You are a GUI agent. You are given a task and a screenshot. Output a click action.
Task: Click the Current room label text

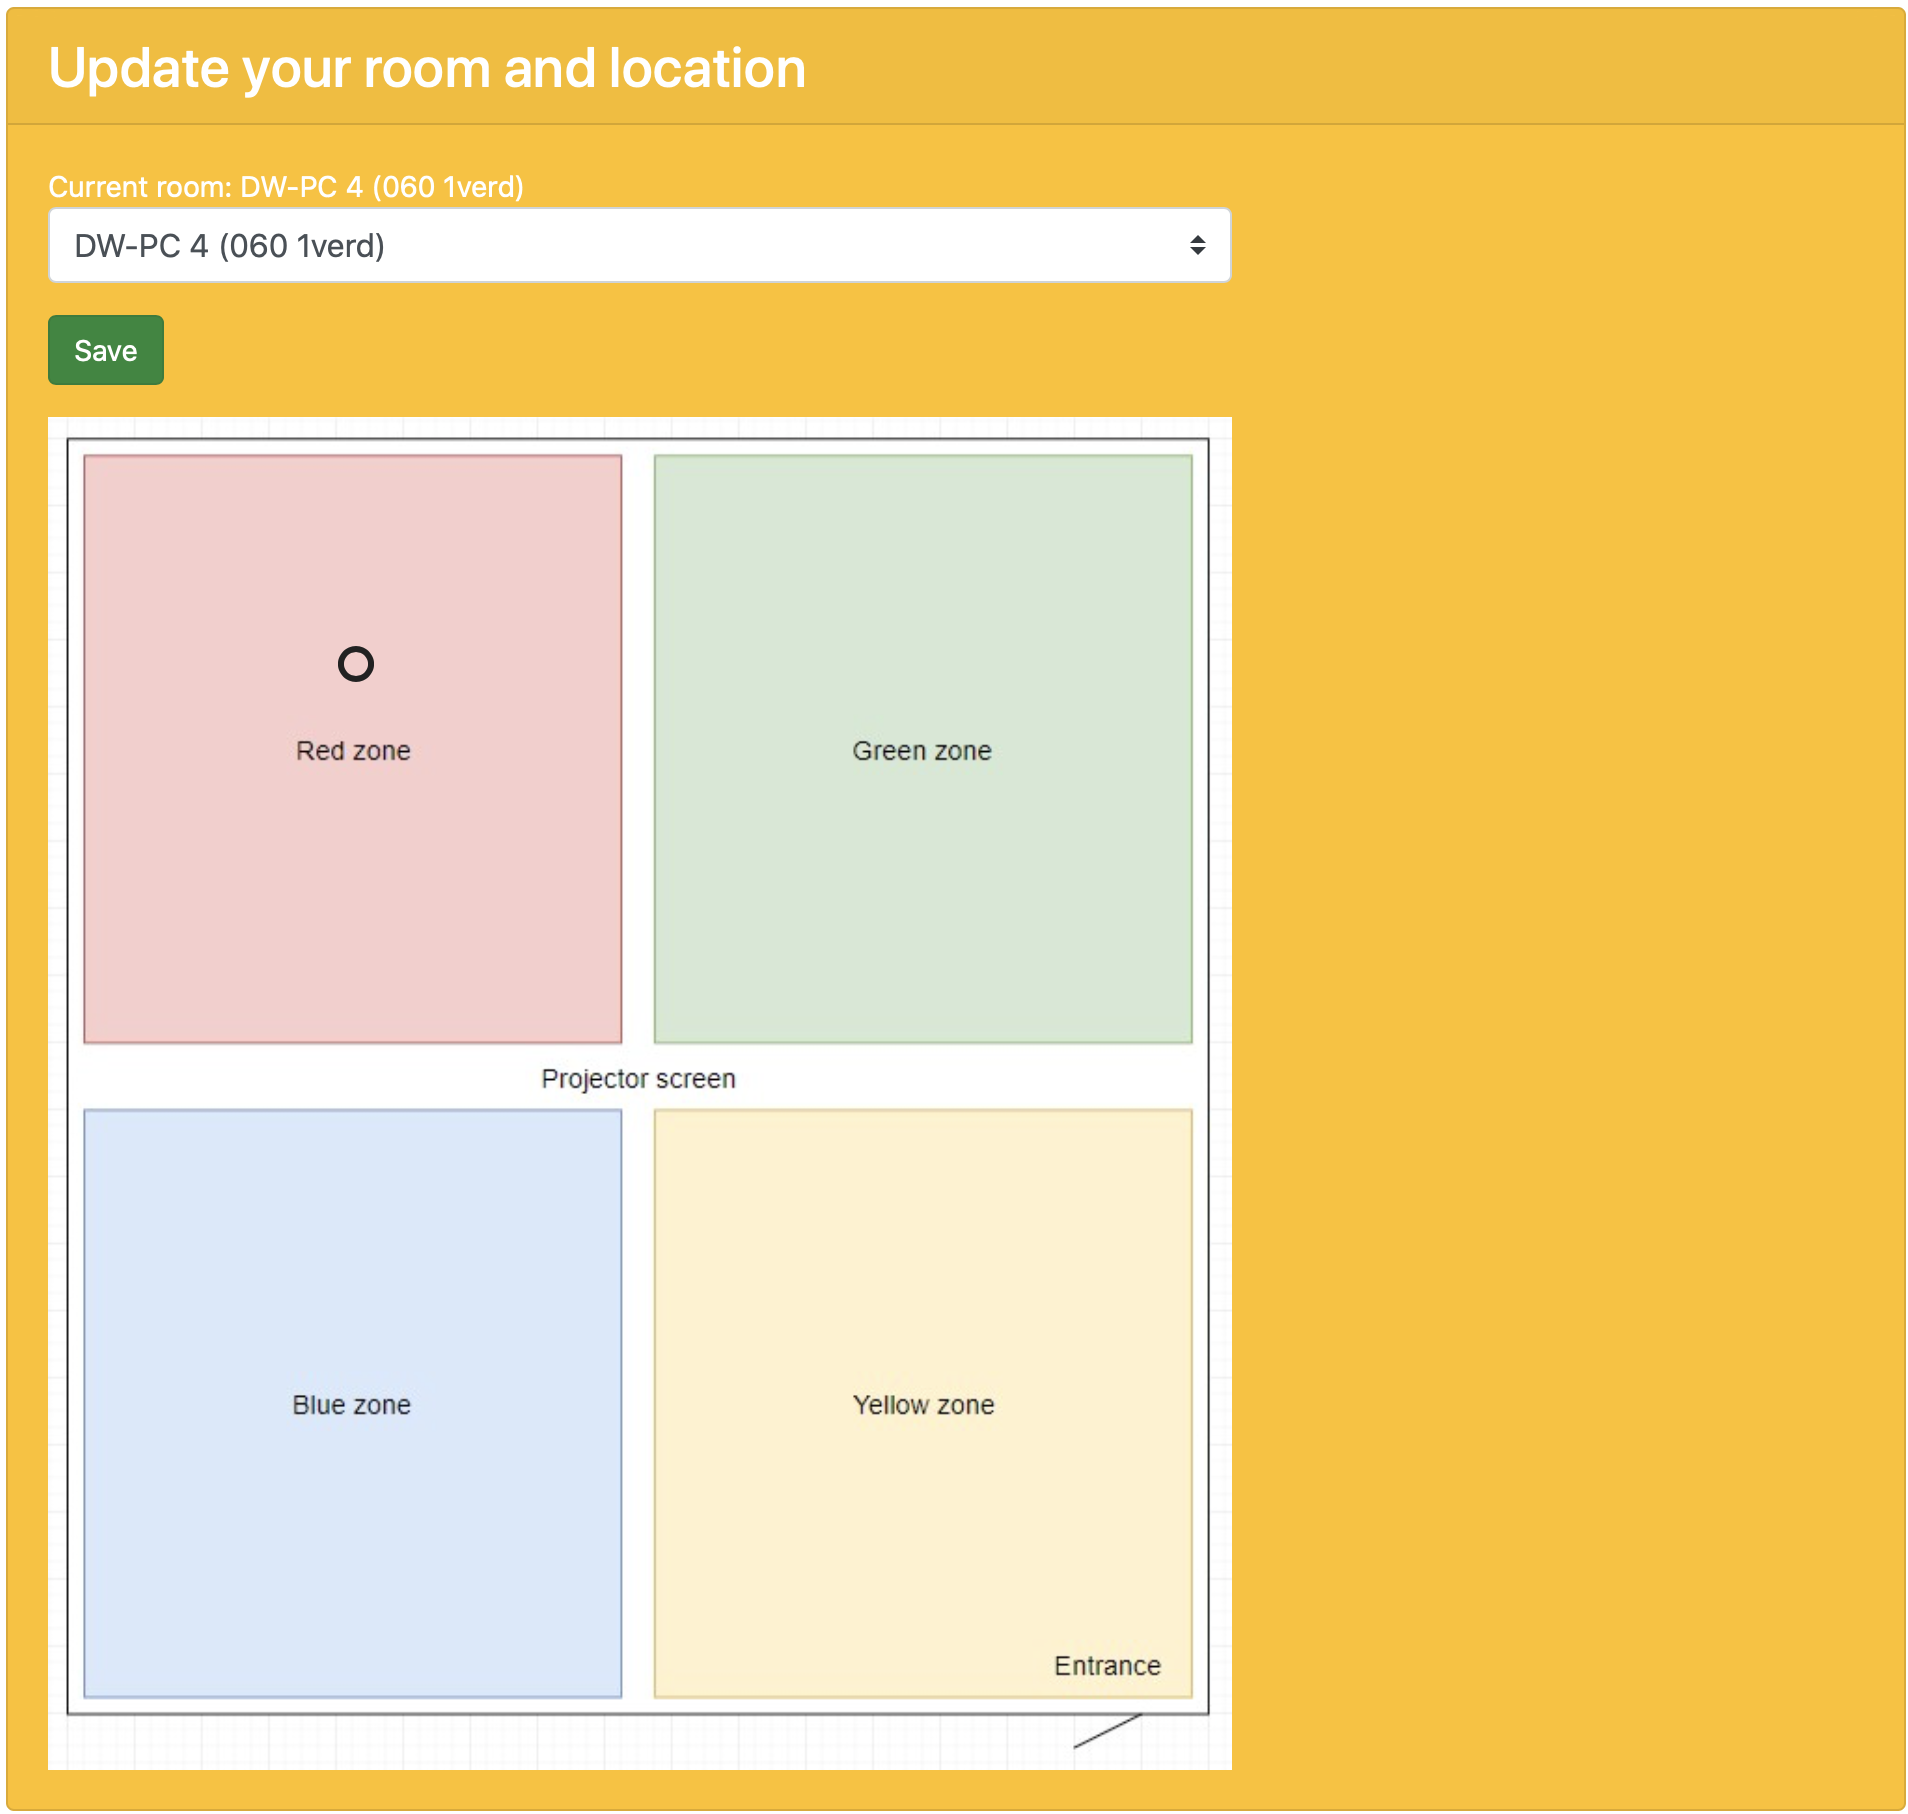point(286,187)
